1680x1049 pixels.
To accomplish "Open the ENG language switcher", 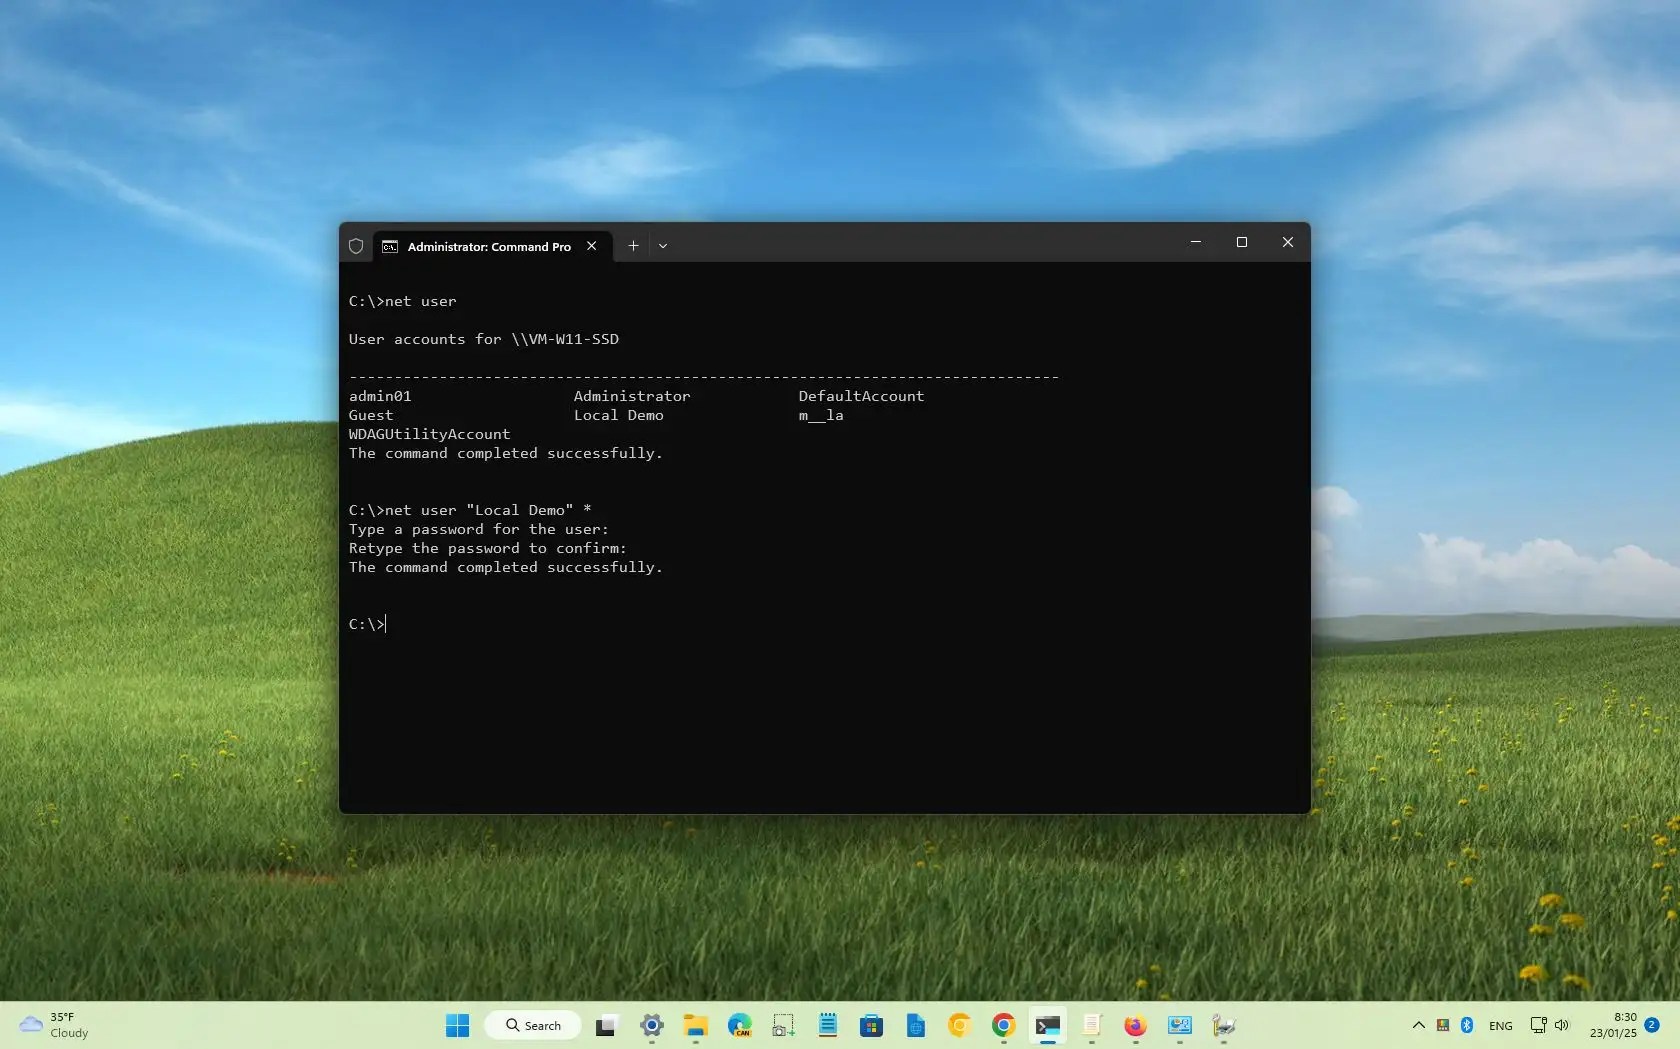I will pyautogui.click(x=1501, y=1025).
